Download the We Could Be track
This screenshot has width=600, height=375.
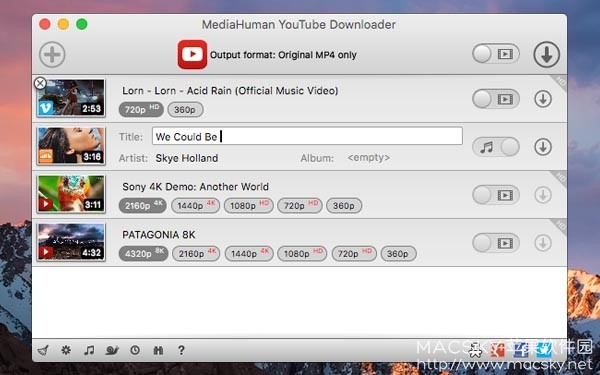coord(543,147)
